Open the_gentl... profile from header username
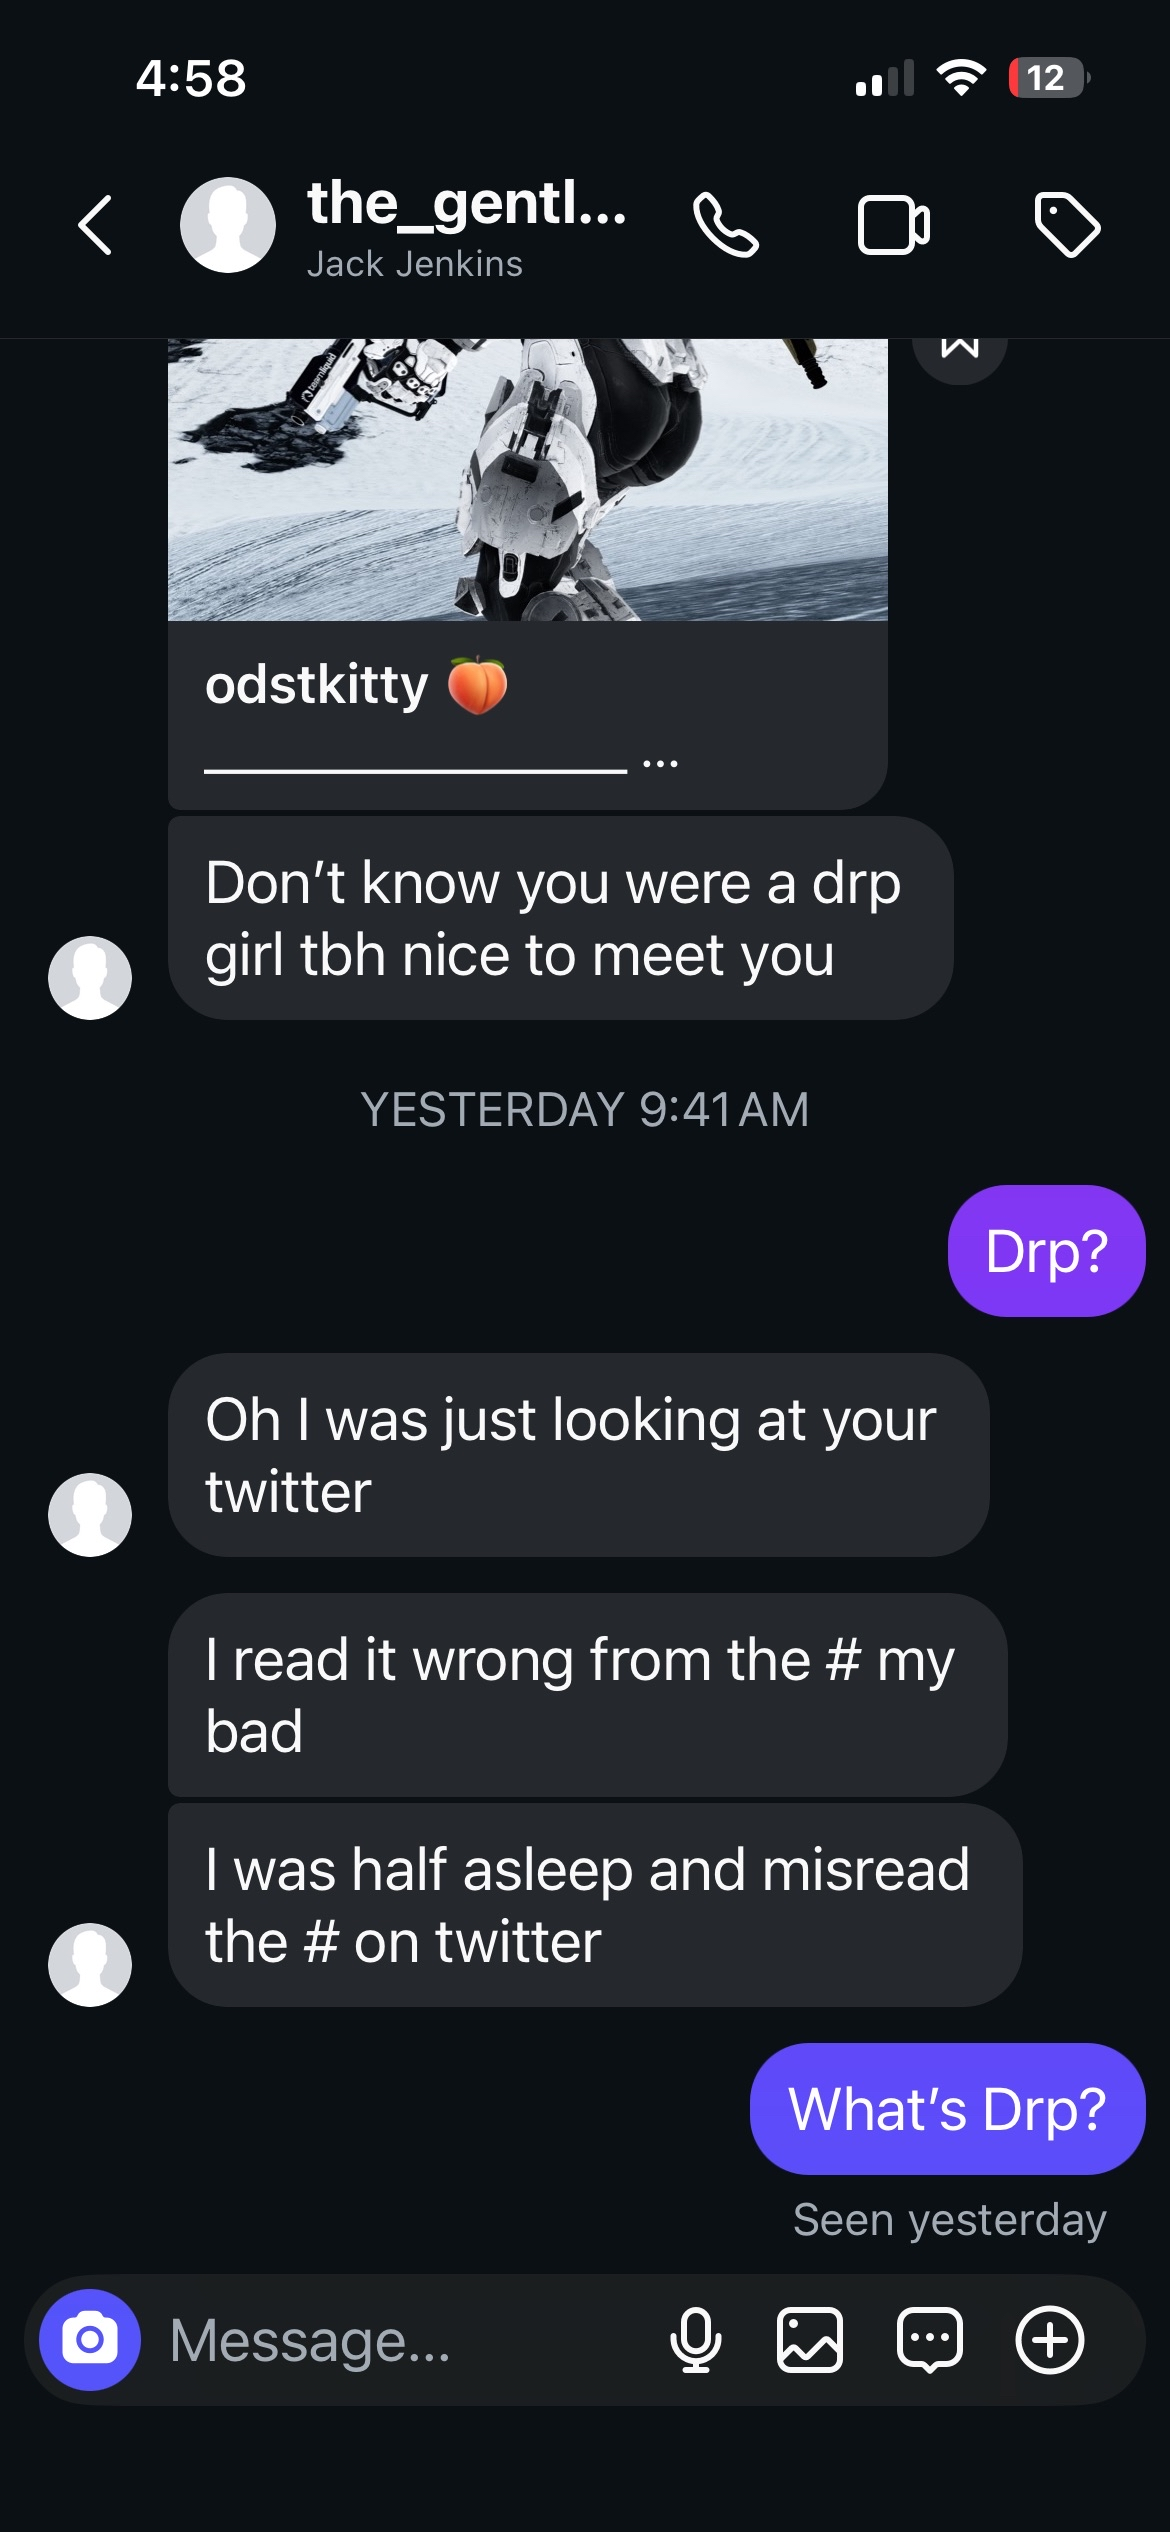Screen dimensions: 1170x2532 pos(467,204)
